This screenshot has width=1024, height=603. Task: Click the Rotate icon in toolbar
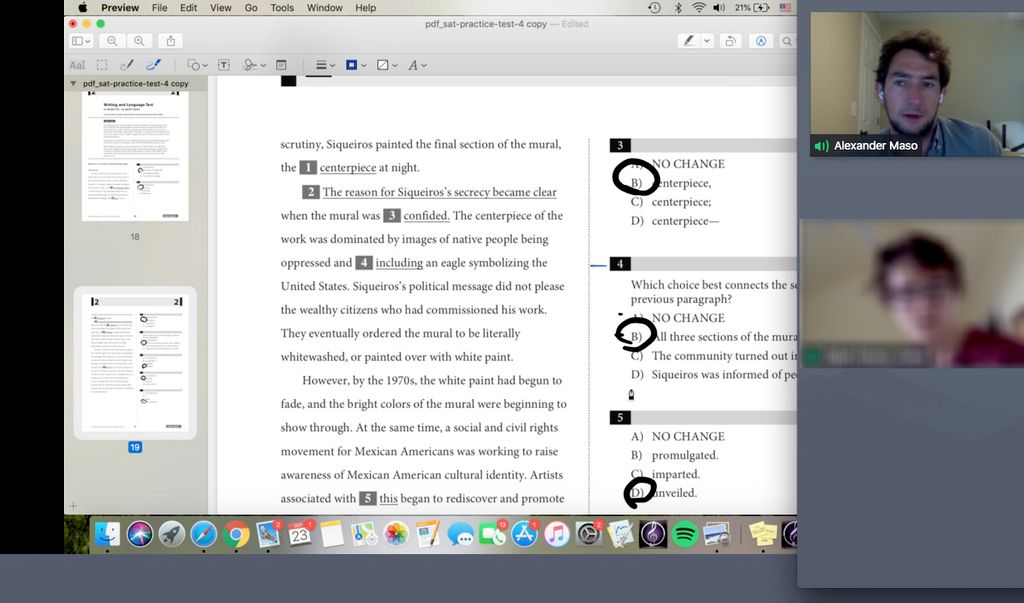(731, 41)
